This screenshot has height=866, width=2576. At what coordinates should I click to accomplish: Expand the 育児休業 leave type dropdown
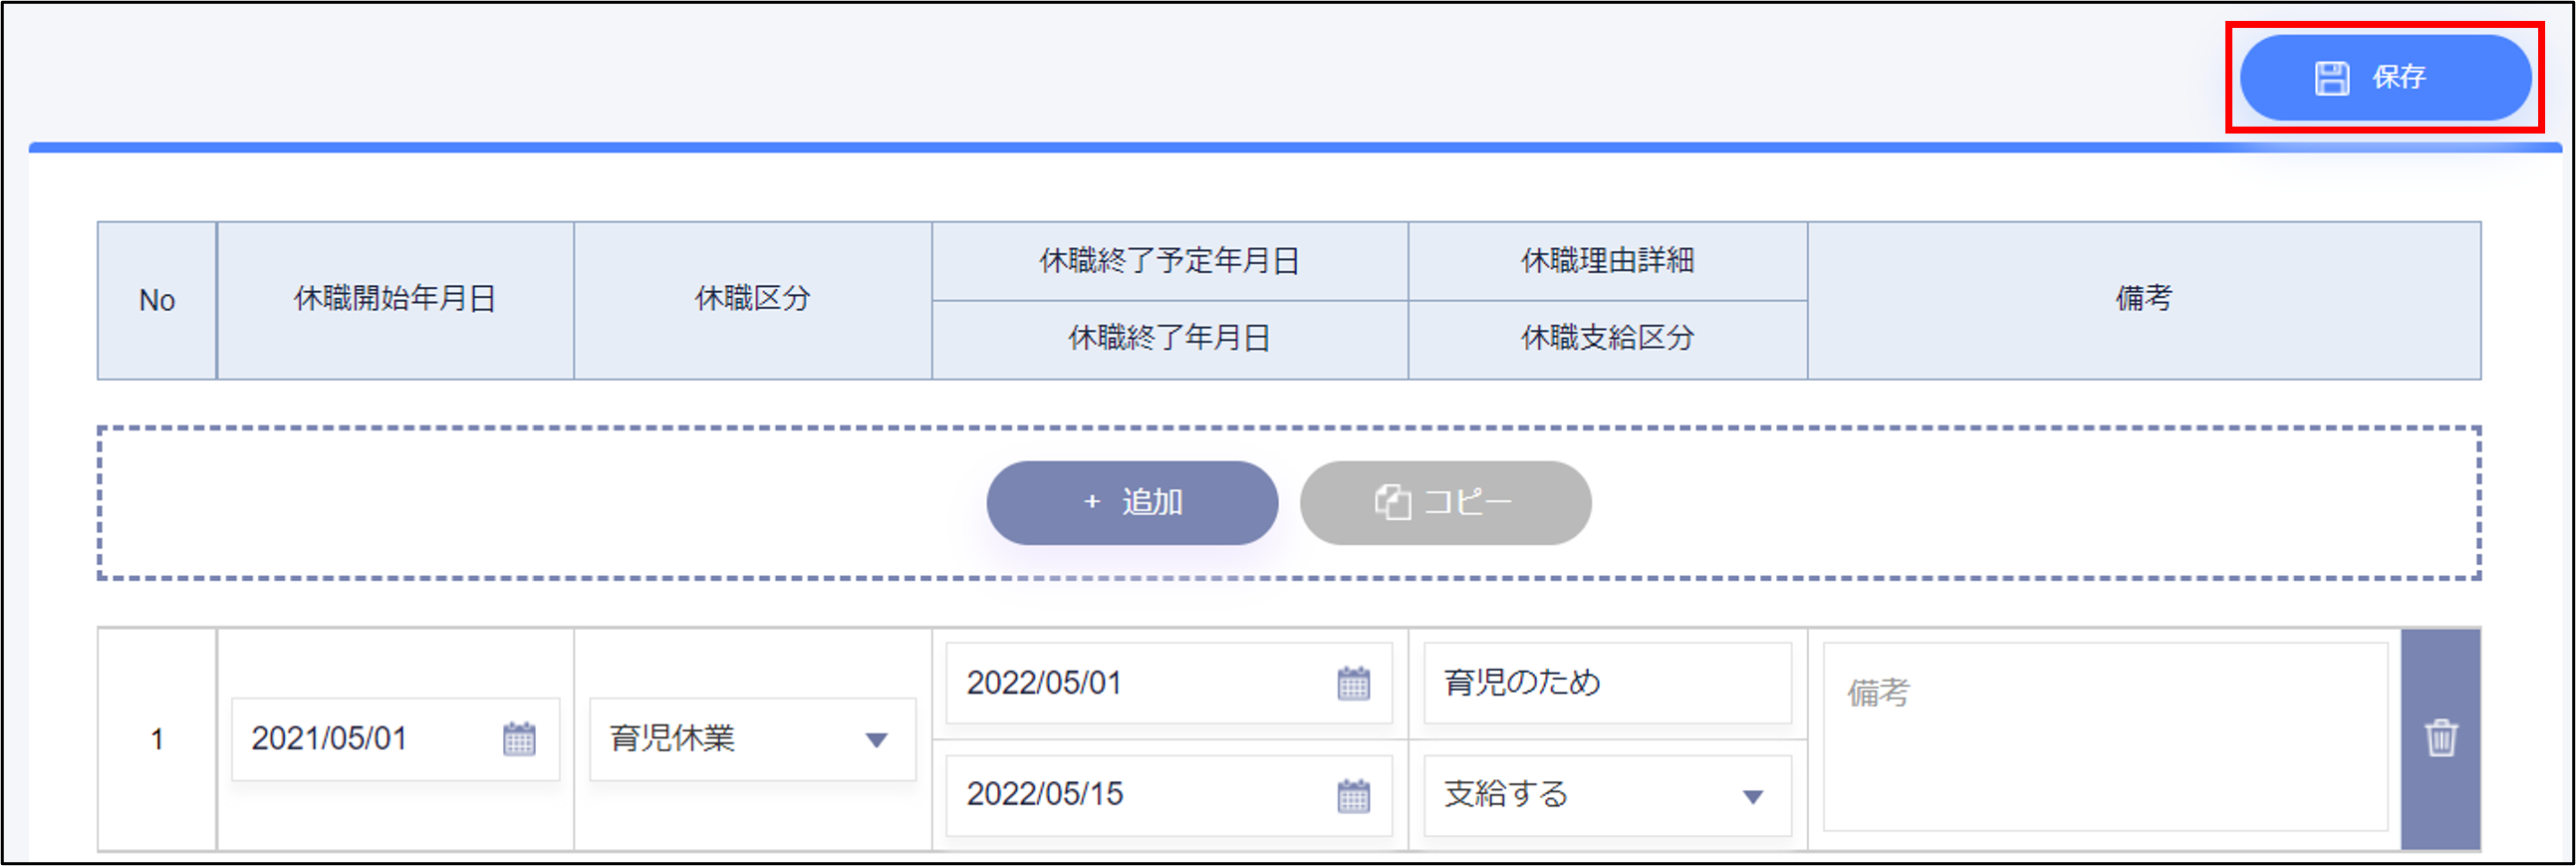coord(875,740)
